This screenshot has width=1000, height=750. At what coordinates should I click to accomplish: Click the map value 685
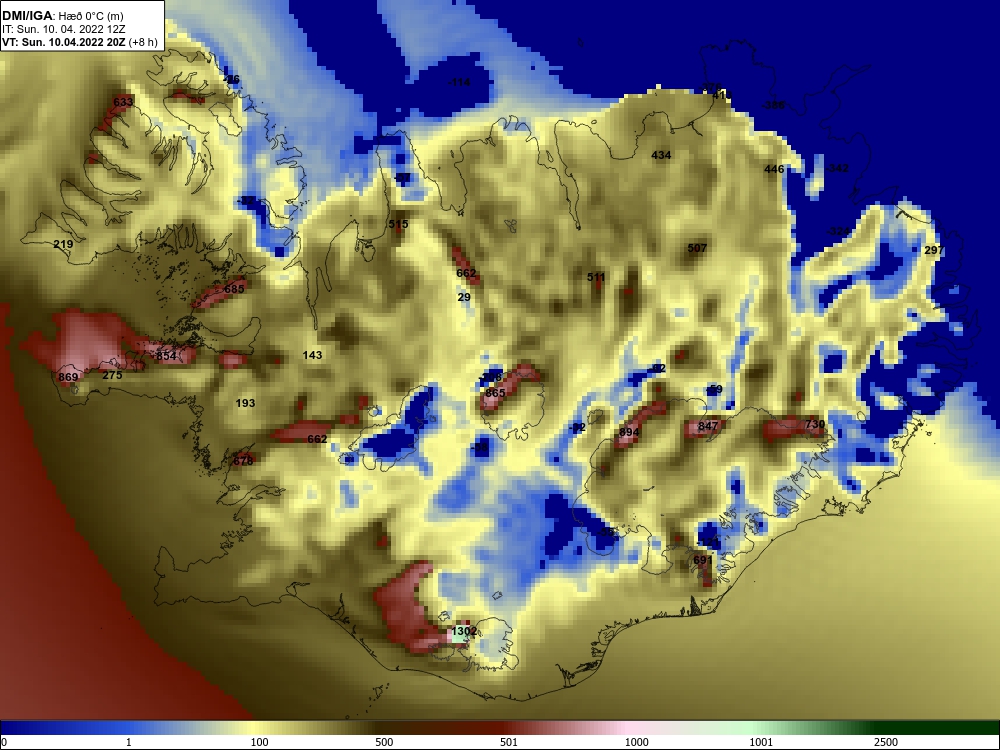point(234,289)
